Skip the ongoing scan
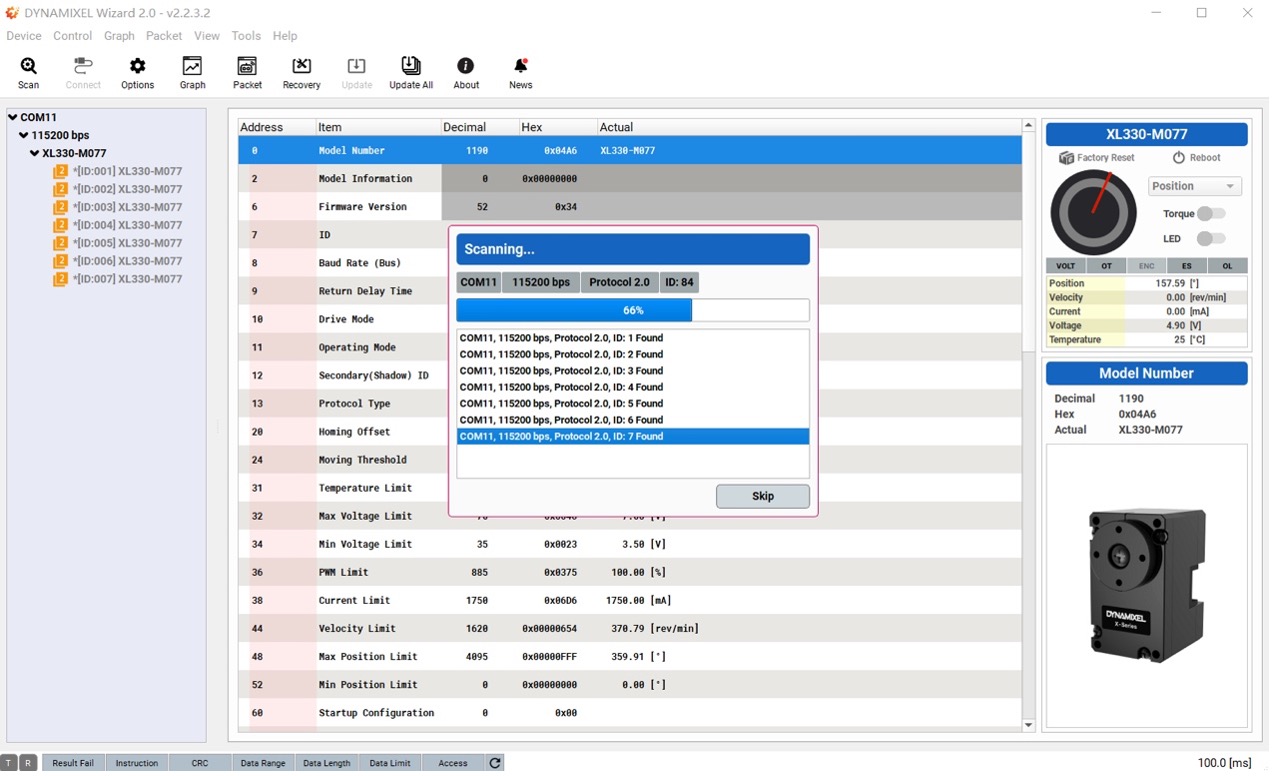Image resolution: width=1274 pixels, height=776 pixels. click(763, 496)
